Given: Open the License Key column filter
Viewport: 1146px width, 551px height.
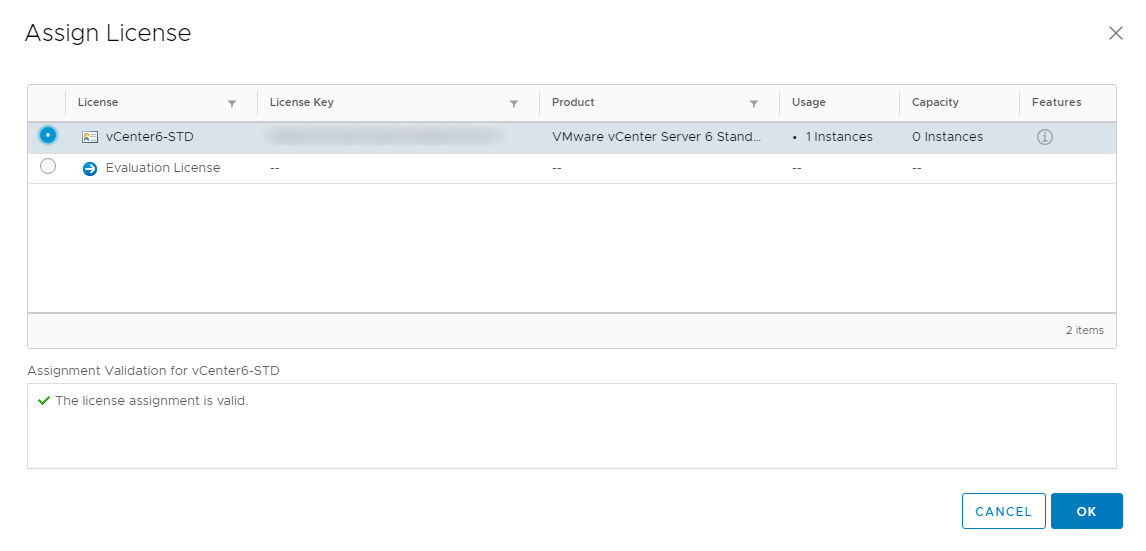Looking at the screenshot, I should tap(514, 103).
